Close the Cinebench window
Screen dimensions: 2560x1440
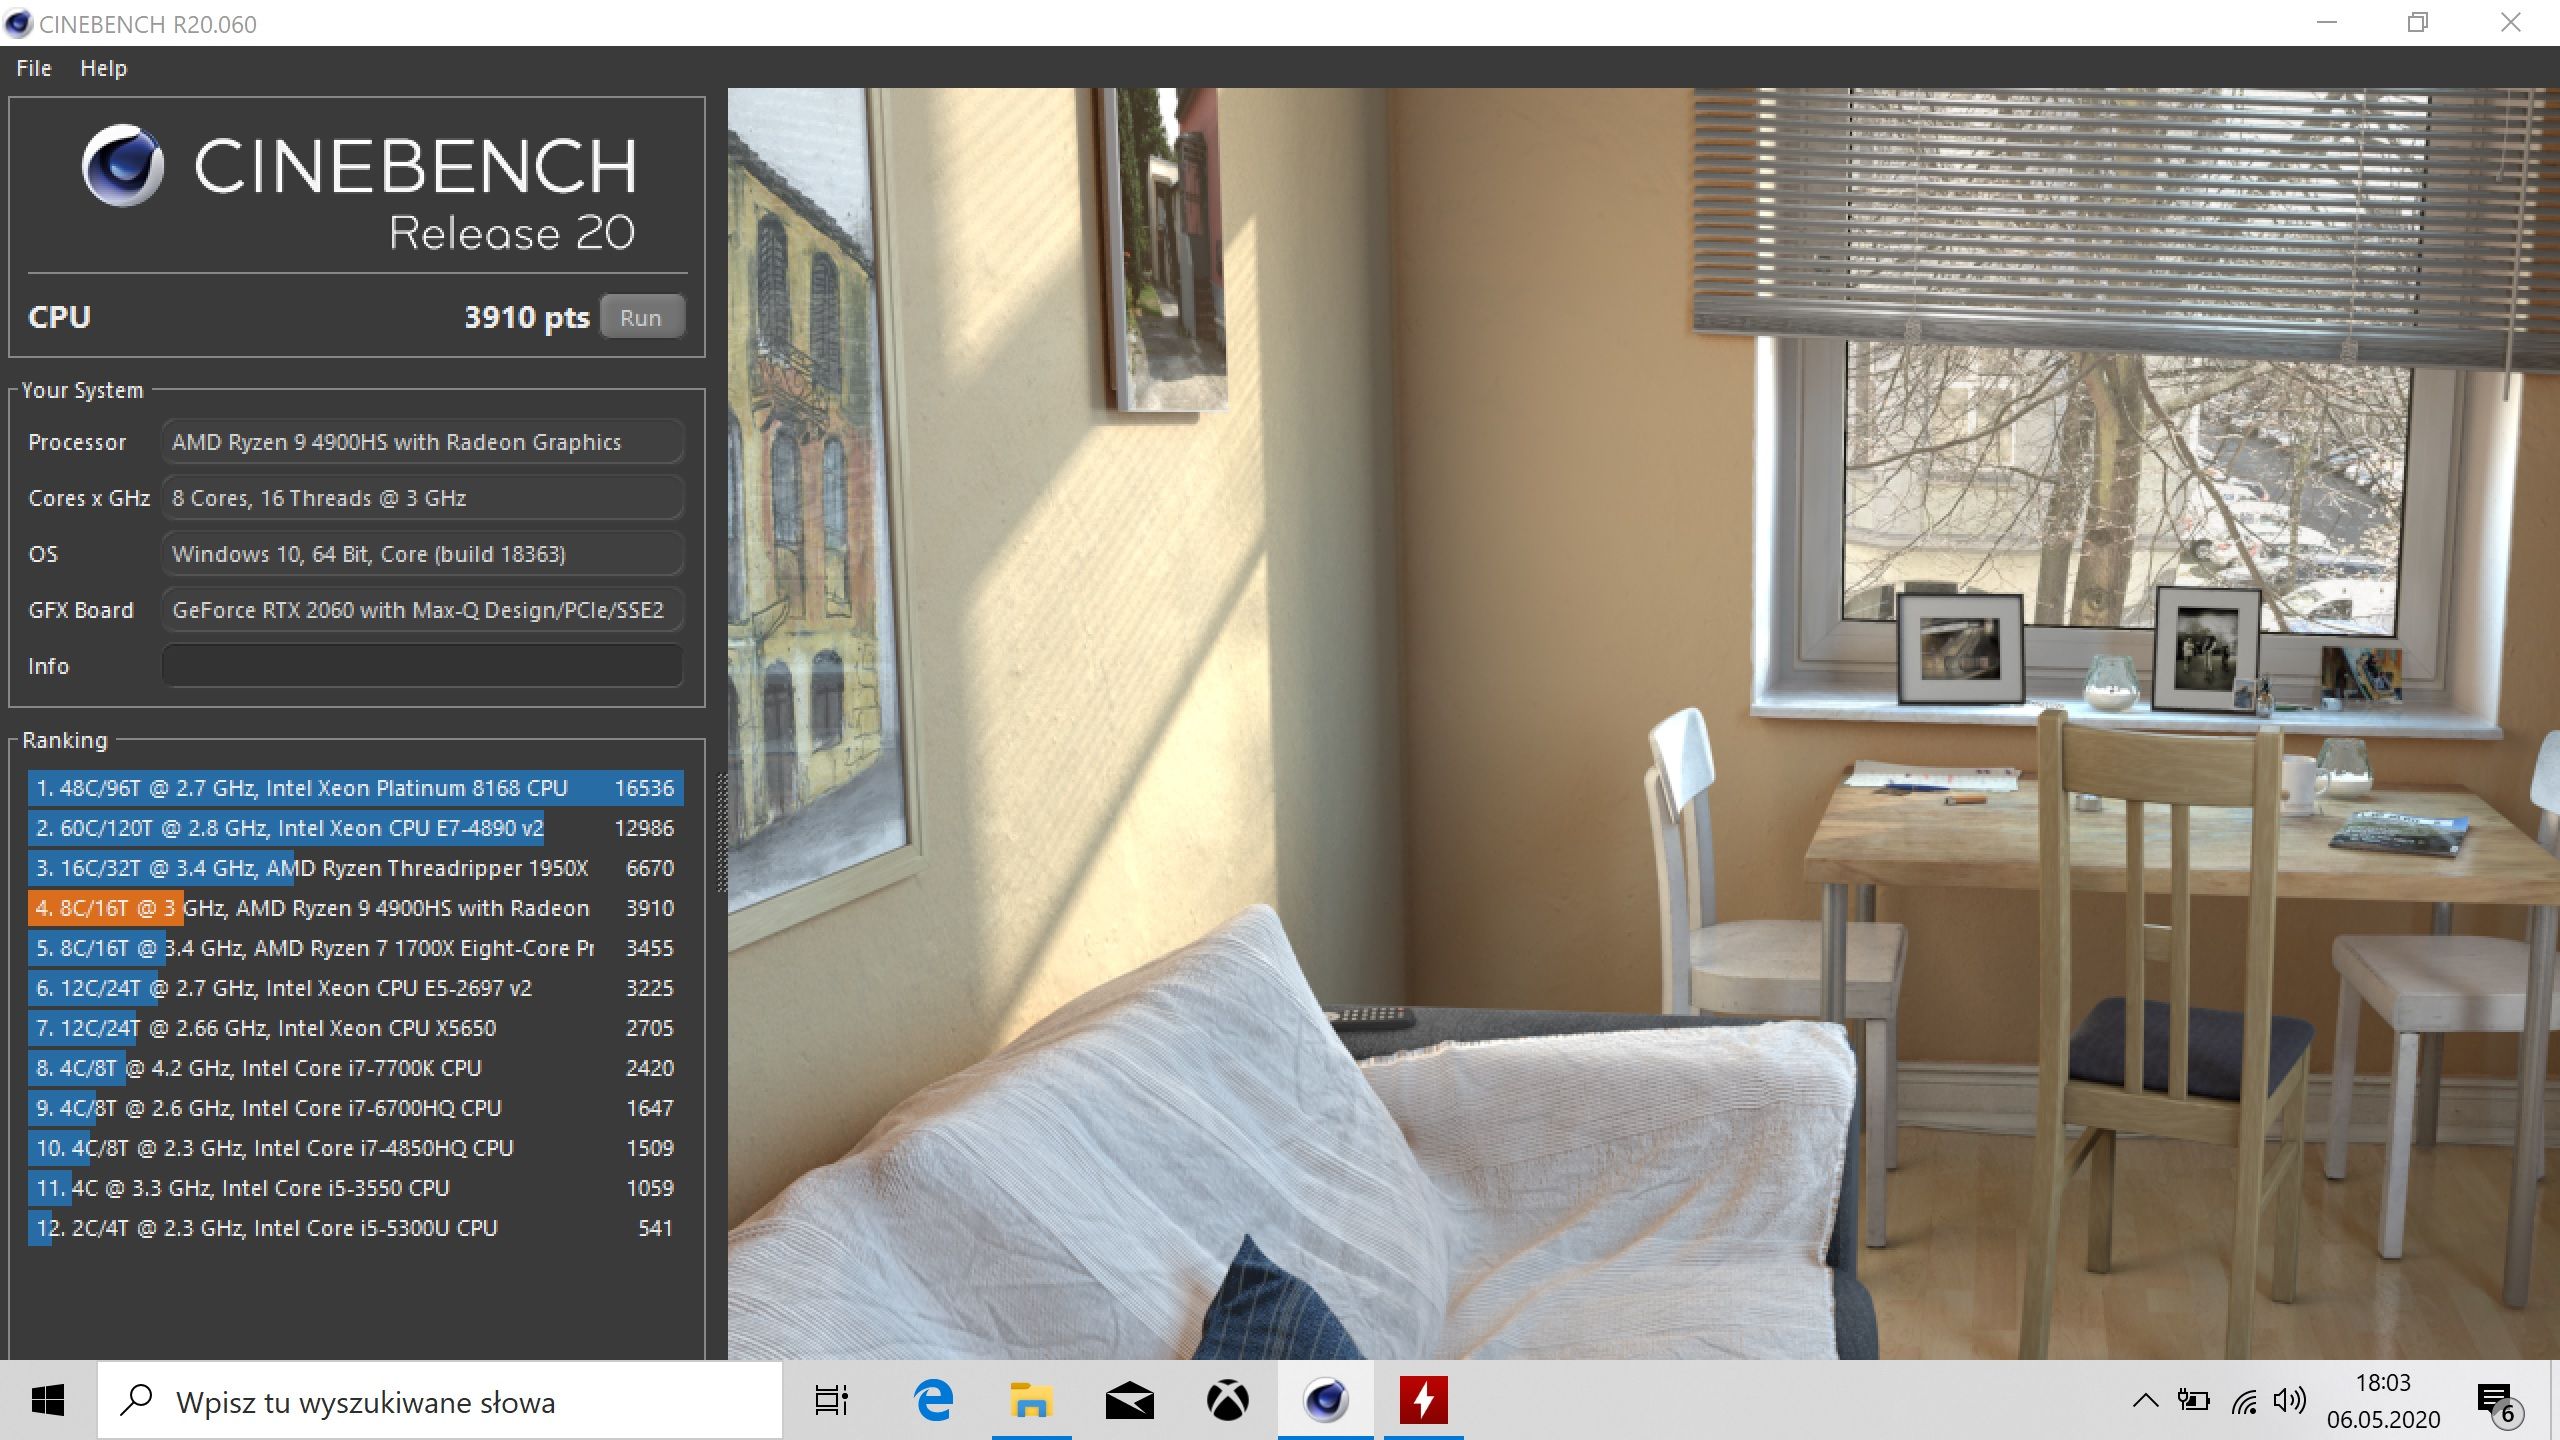click(2511, 23)
